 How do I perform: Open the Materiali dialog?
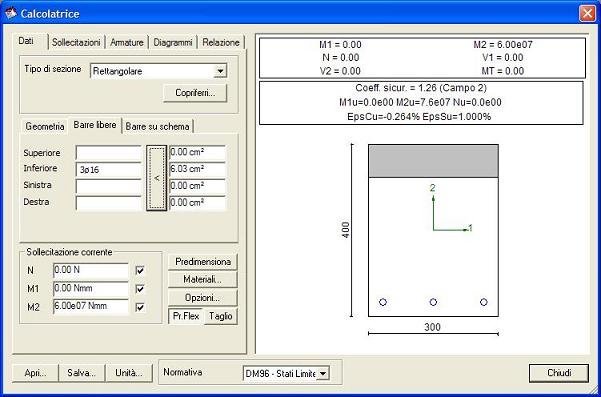click(203, 280)
